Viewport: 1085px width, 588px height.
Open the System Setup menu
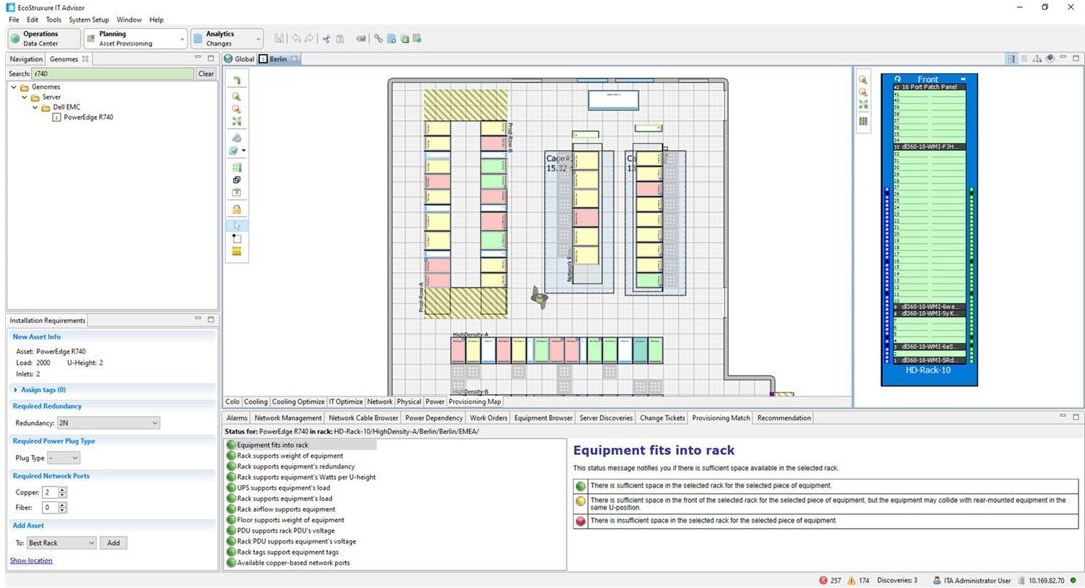tap(89, 19)
